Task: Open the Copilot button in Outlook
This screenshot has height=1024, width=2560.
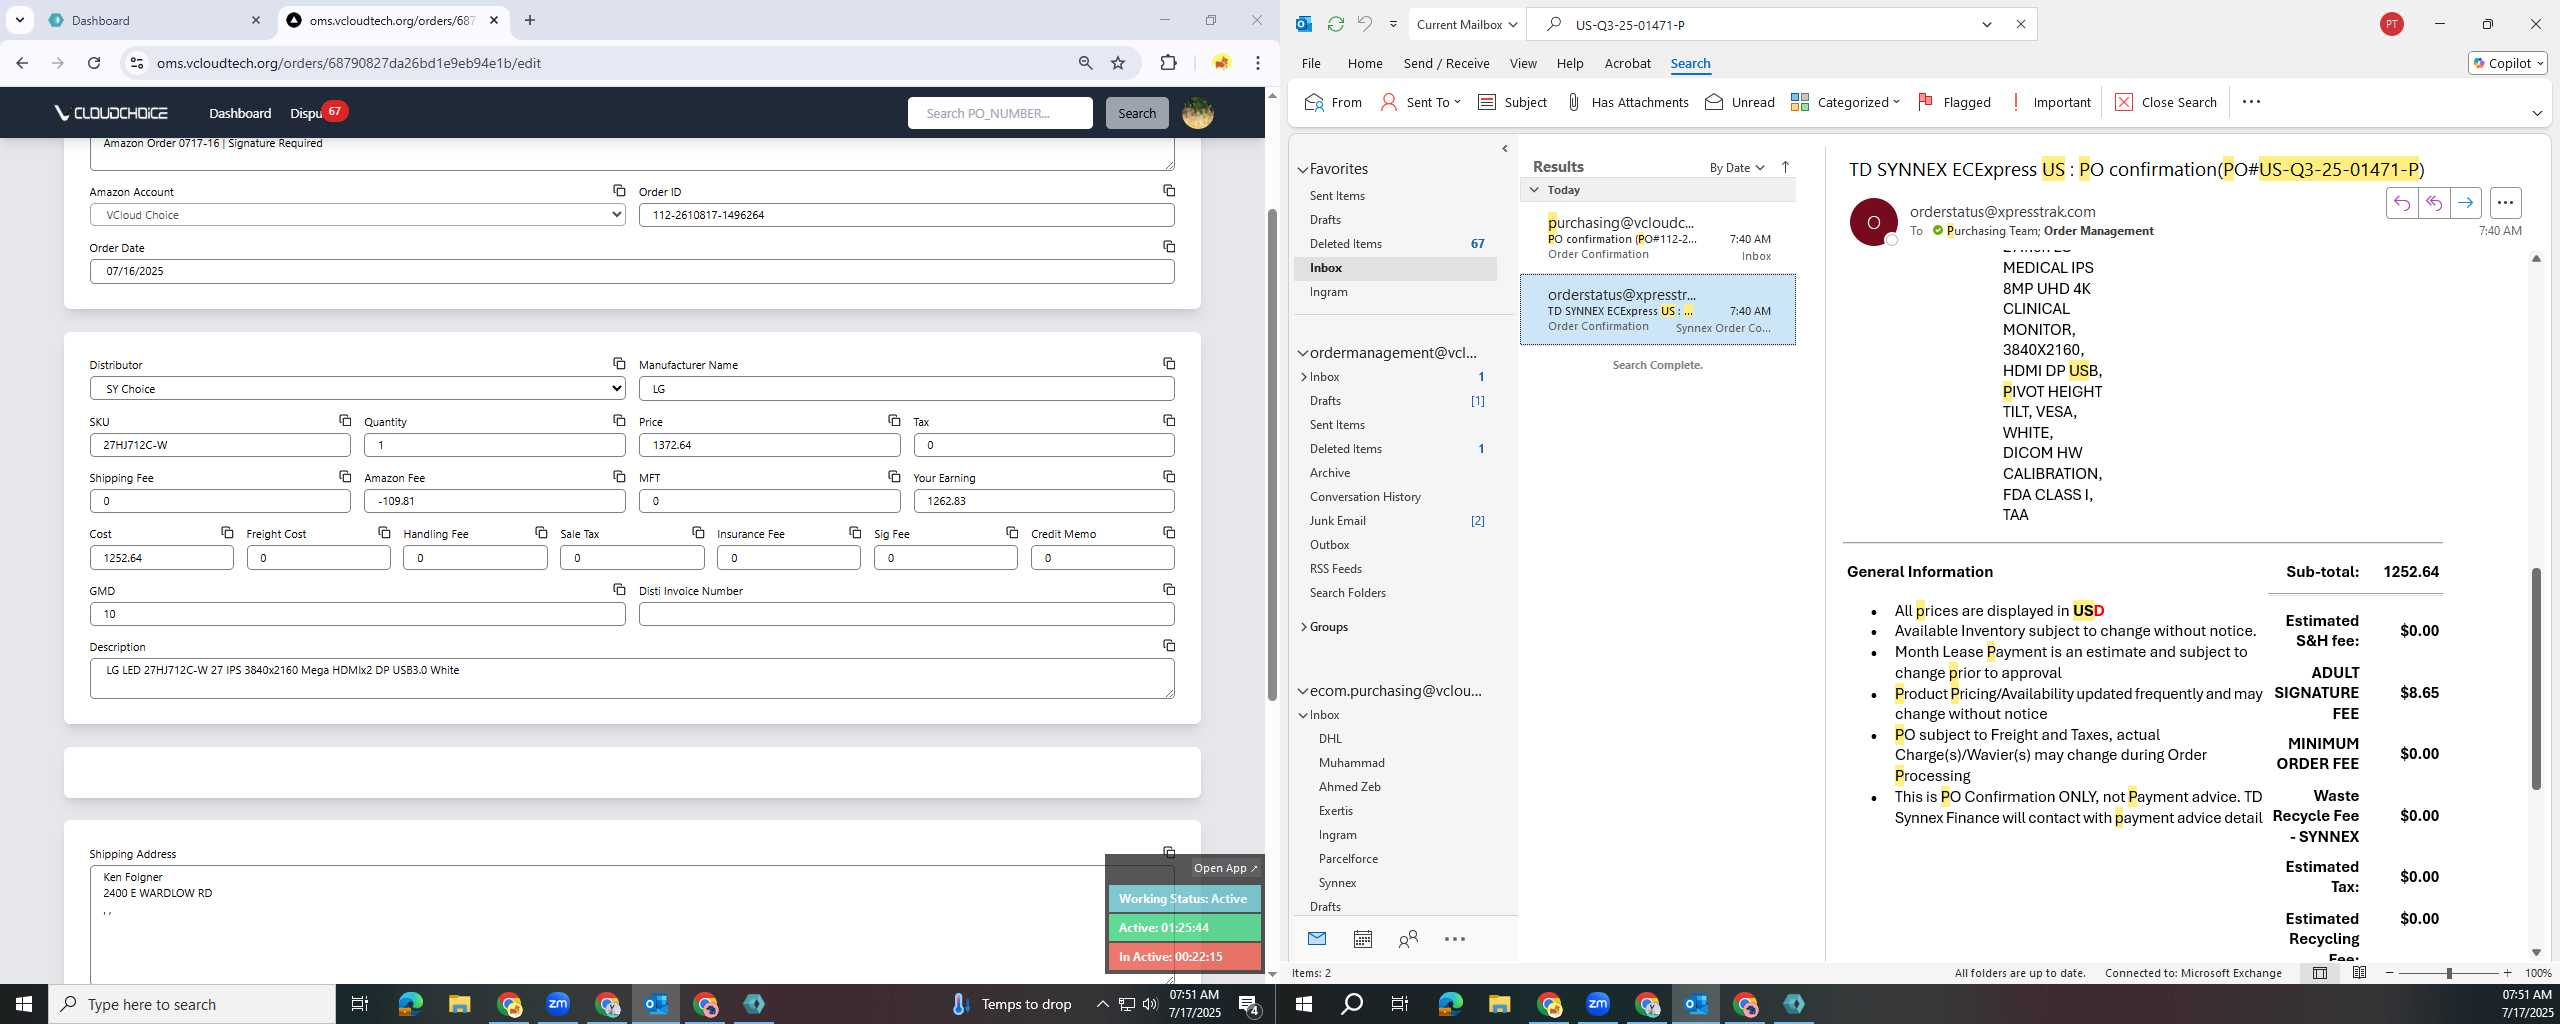Action: [x=2507, y=63]
